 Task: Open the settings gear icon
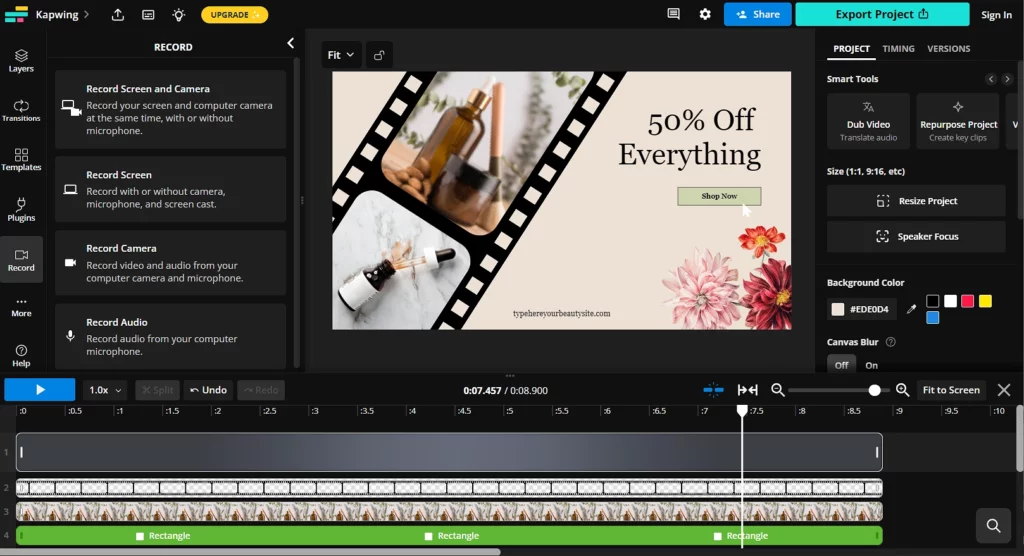click(x=705, y=14)
